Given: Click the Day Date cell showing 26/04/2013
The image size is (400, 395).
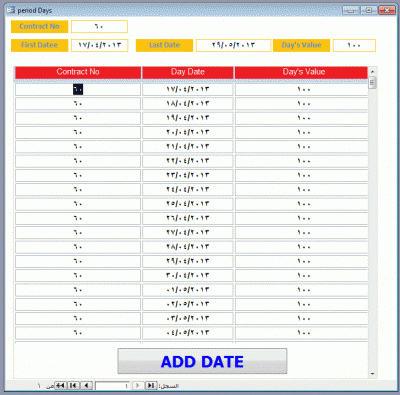Looking at the screenshot, I should (188, 218).
